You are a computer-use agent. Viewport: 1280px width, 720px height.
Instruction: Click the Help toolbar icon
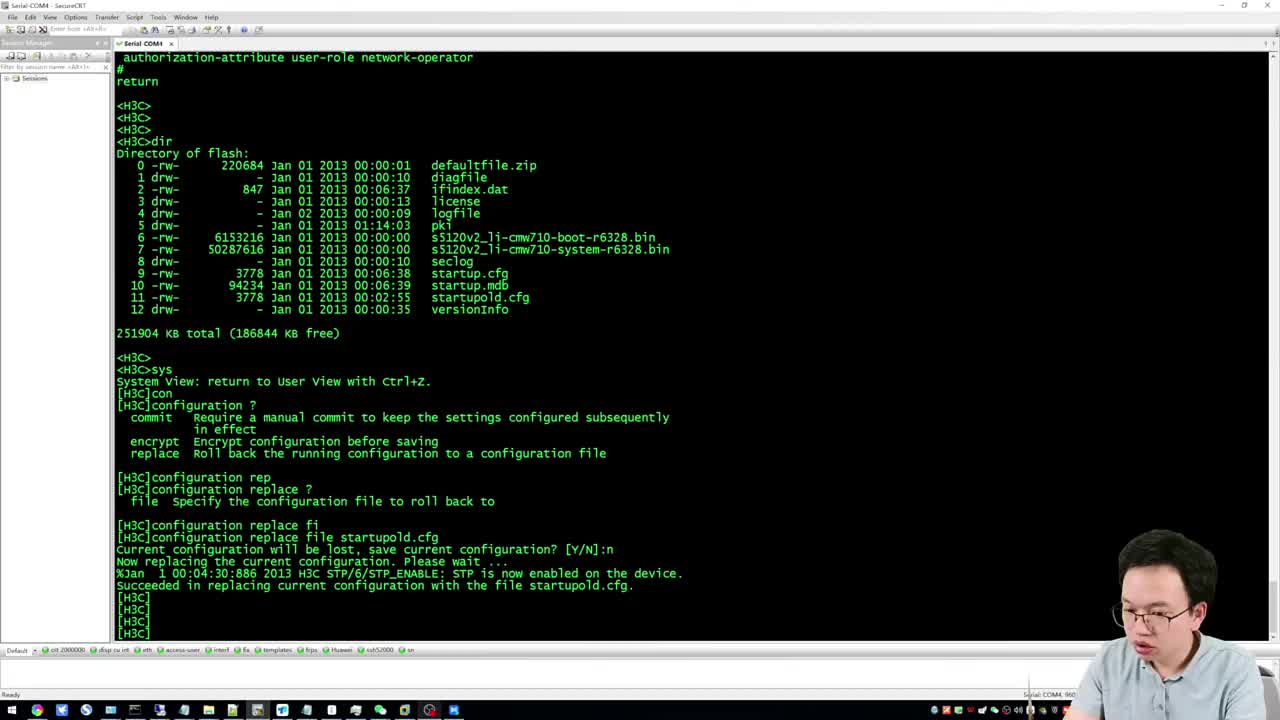click(x=244, y=29)
